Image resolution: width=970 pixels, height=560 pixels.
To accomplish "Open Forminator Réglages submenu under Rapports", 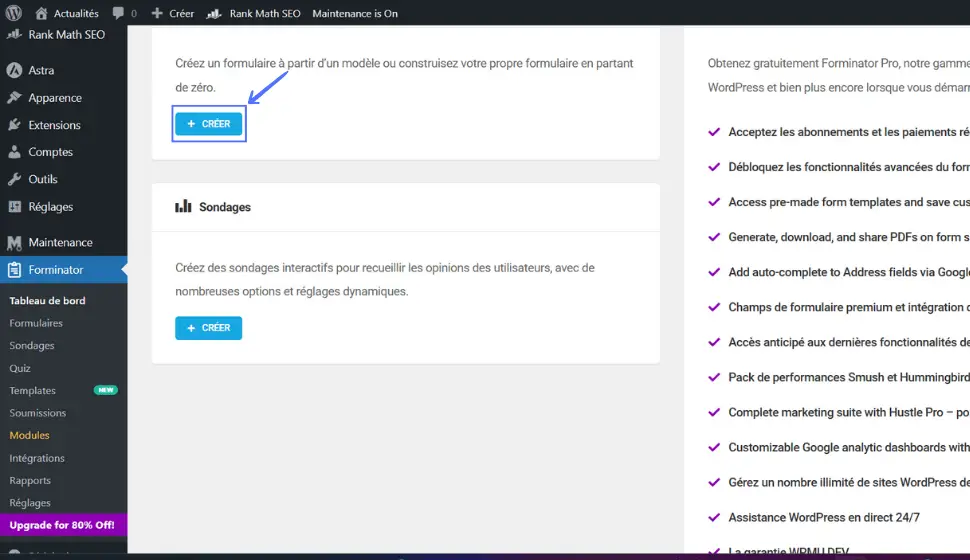I will click(30, 502).
